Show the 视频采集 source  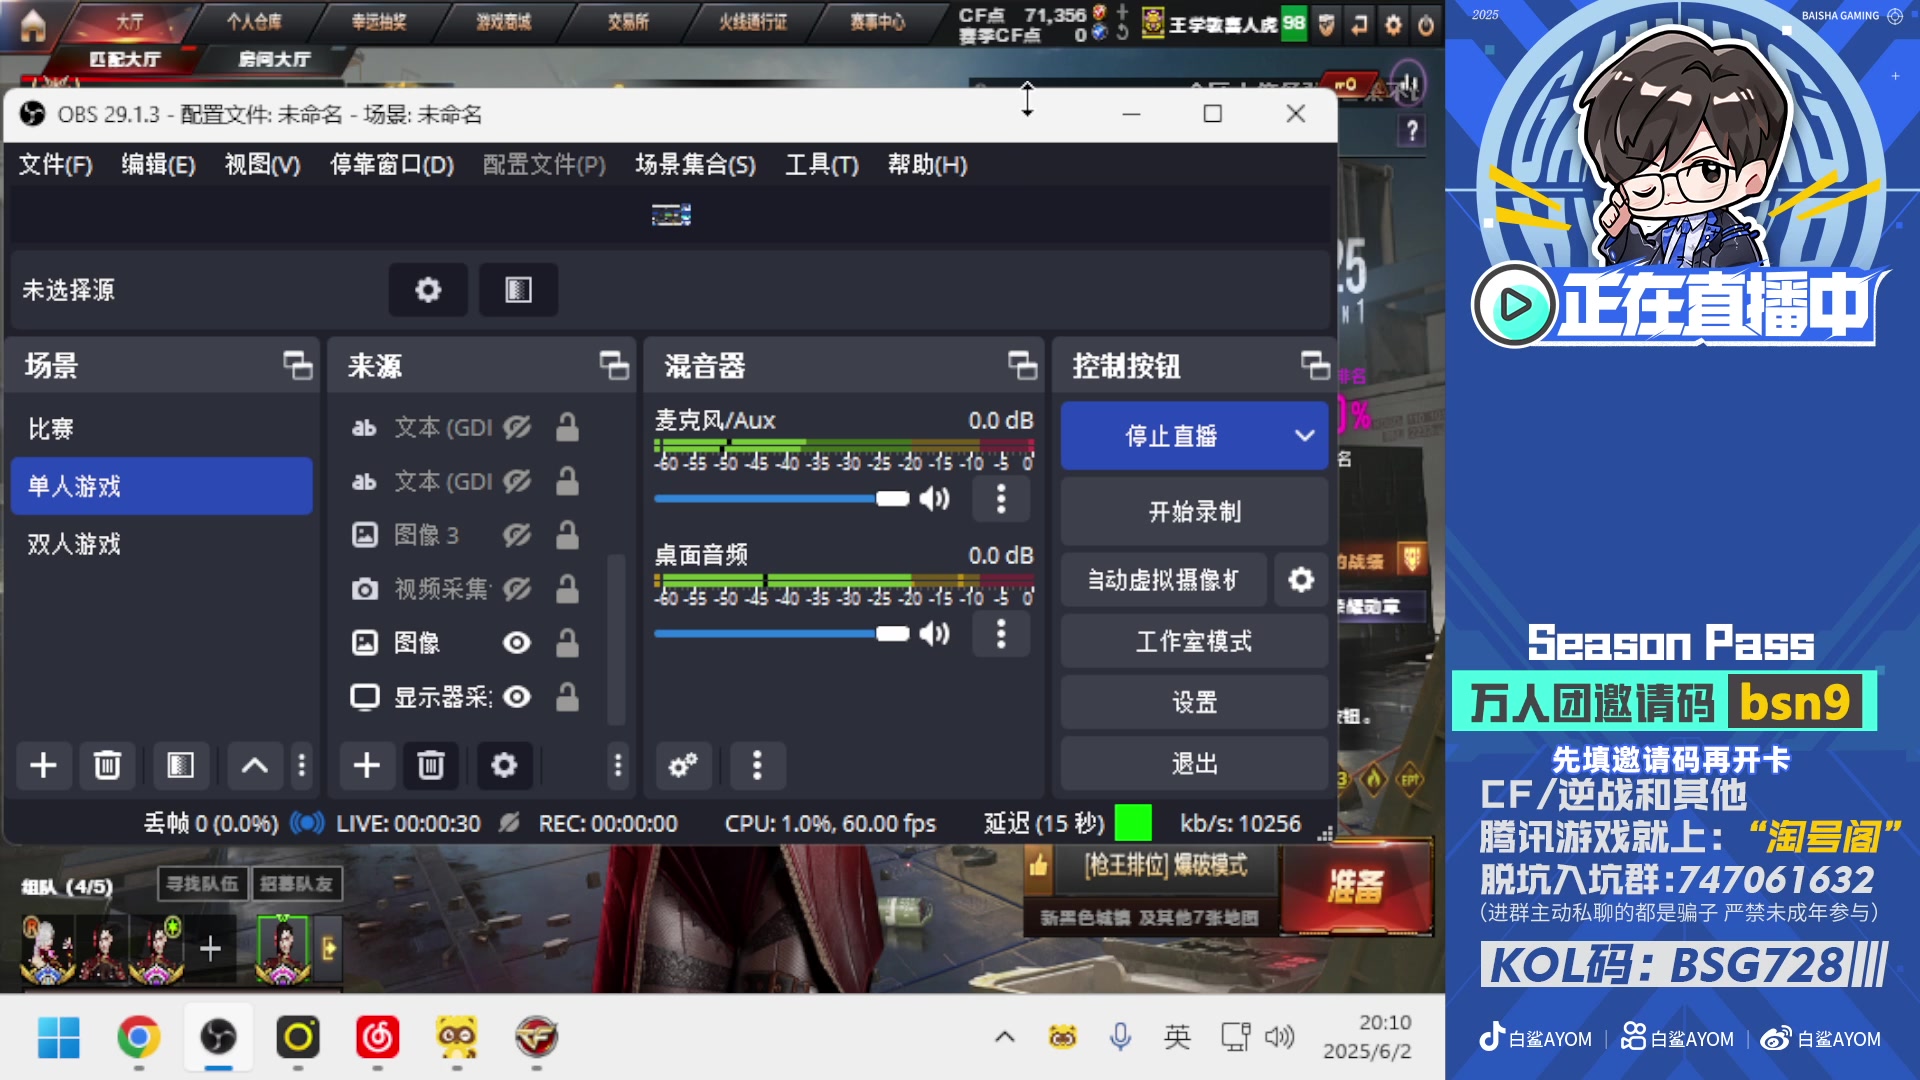point(517,589)
